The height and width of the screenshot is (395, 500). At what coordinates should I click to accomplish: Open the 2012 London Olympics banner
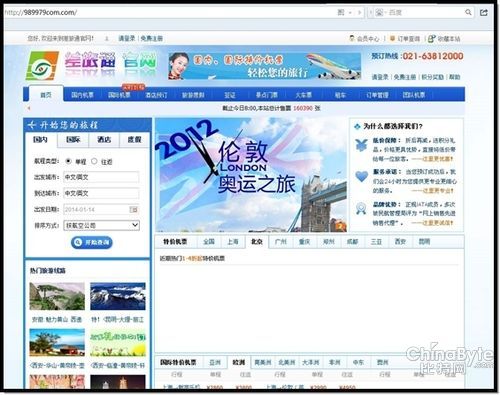pos(251,174)
